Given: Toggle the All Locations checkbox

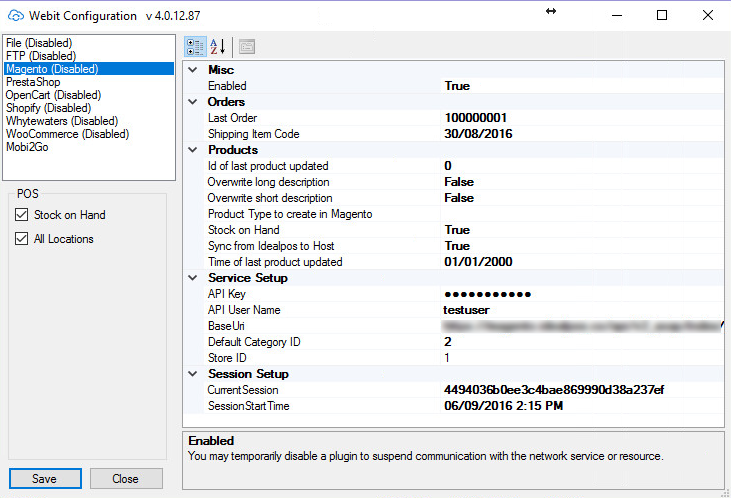Looking at the screenshot, I should click(21, 239).
